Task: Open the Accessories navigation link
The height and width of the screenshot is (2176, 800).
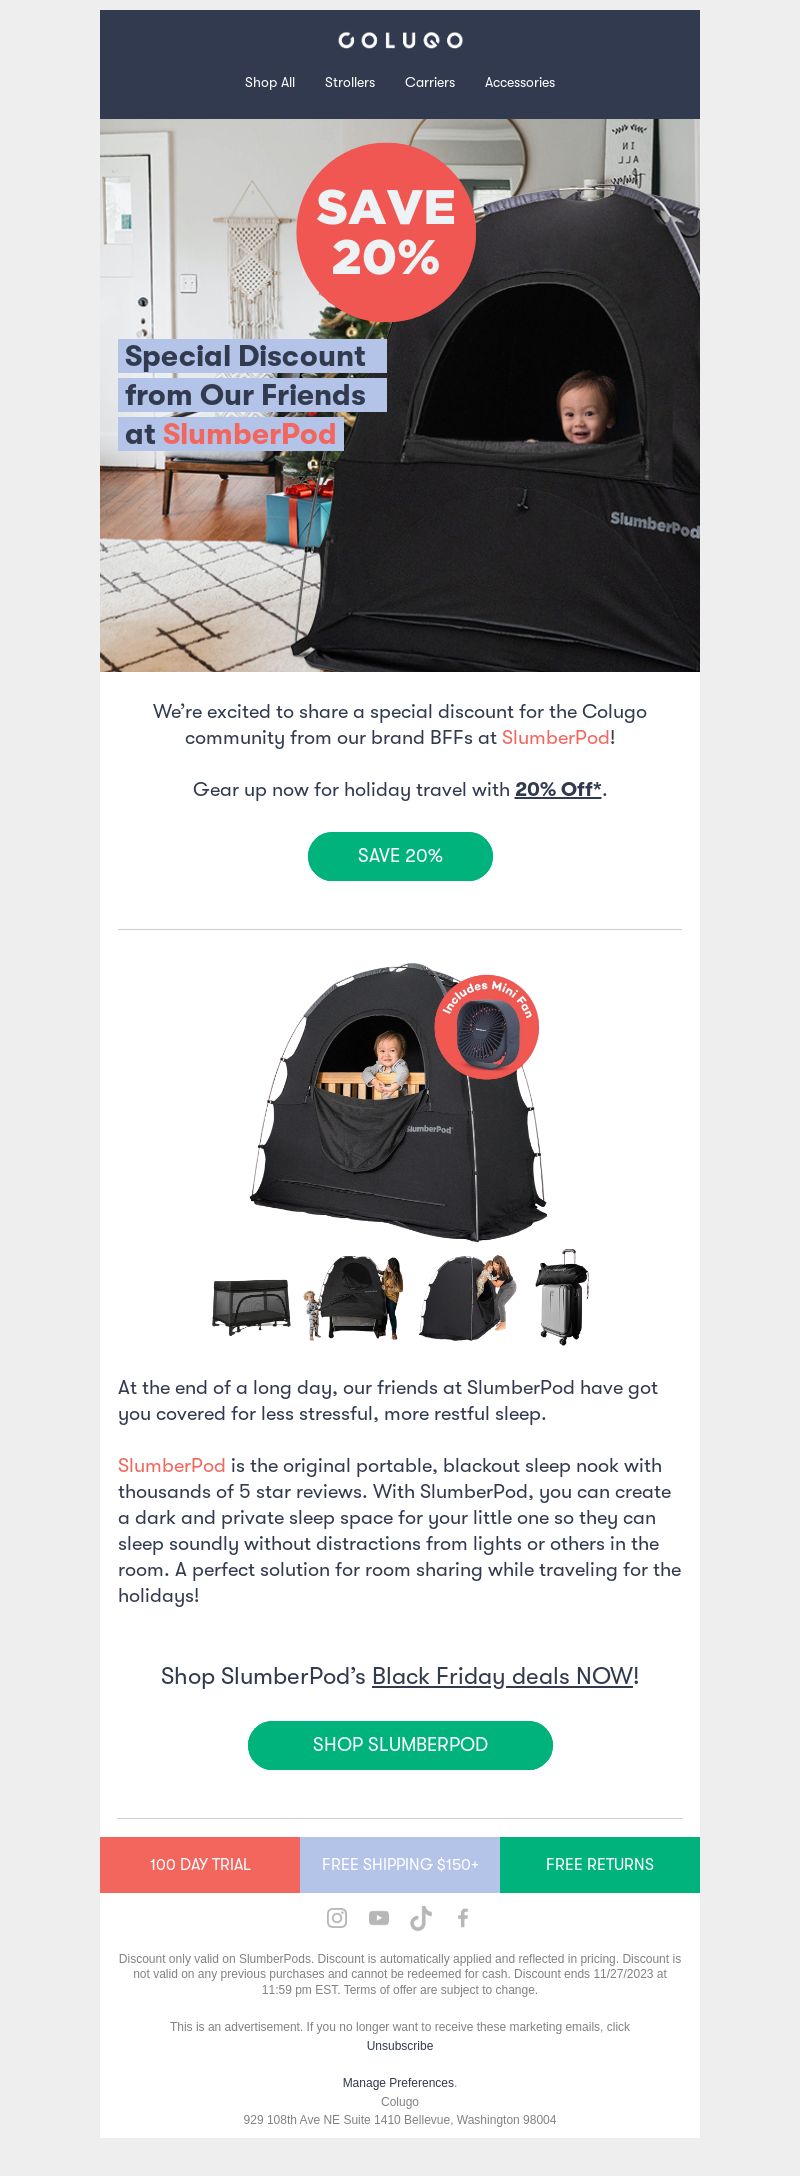Action: pos(520,82)
